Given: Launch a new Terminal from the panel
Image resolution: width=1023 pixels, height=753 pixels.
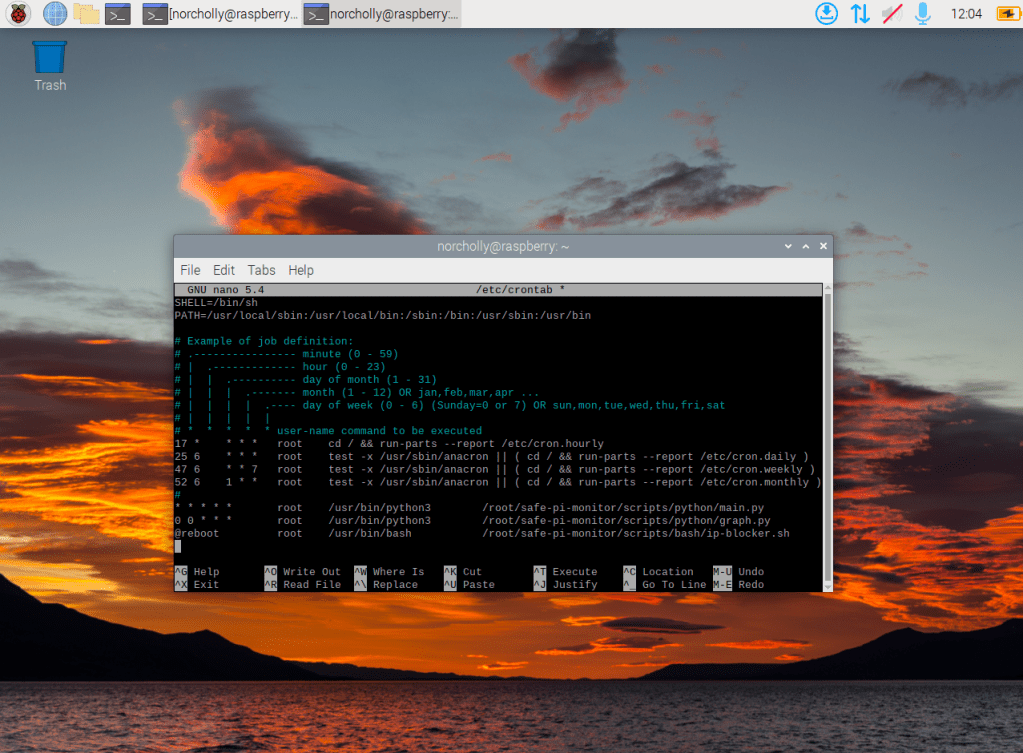Looking at the screenshot, I should coord(118,14).
